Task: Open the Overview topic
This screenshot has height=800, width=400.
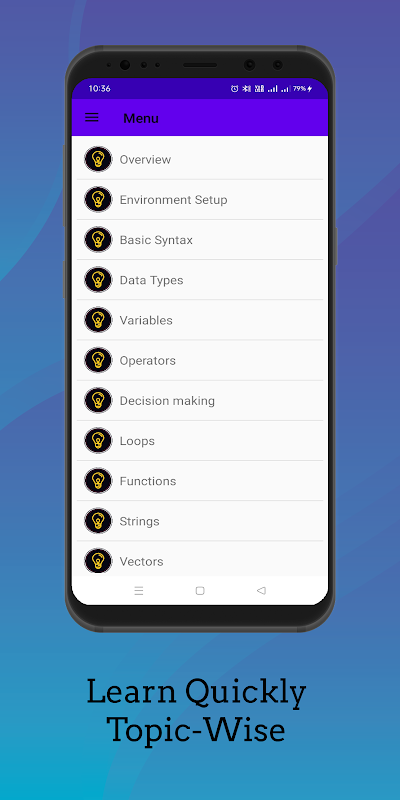Action: tap(200, 159)
